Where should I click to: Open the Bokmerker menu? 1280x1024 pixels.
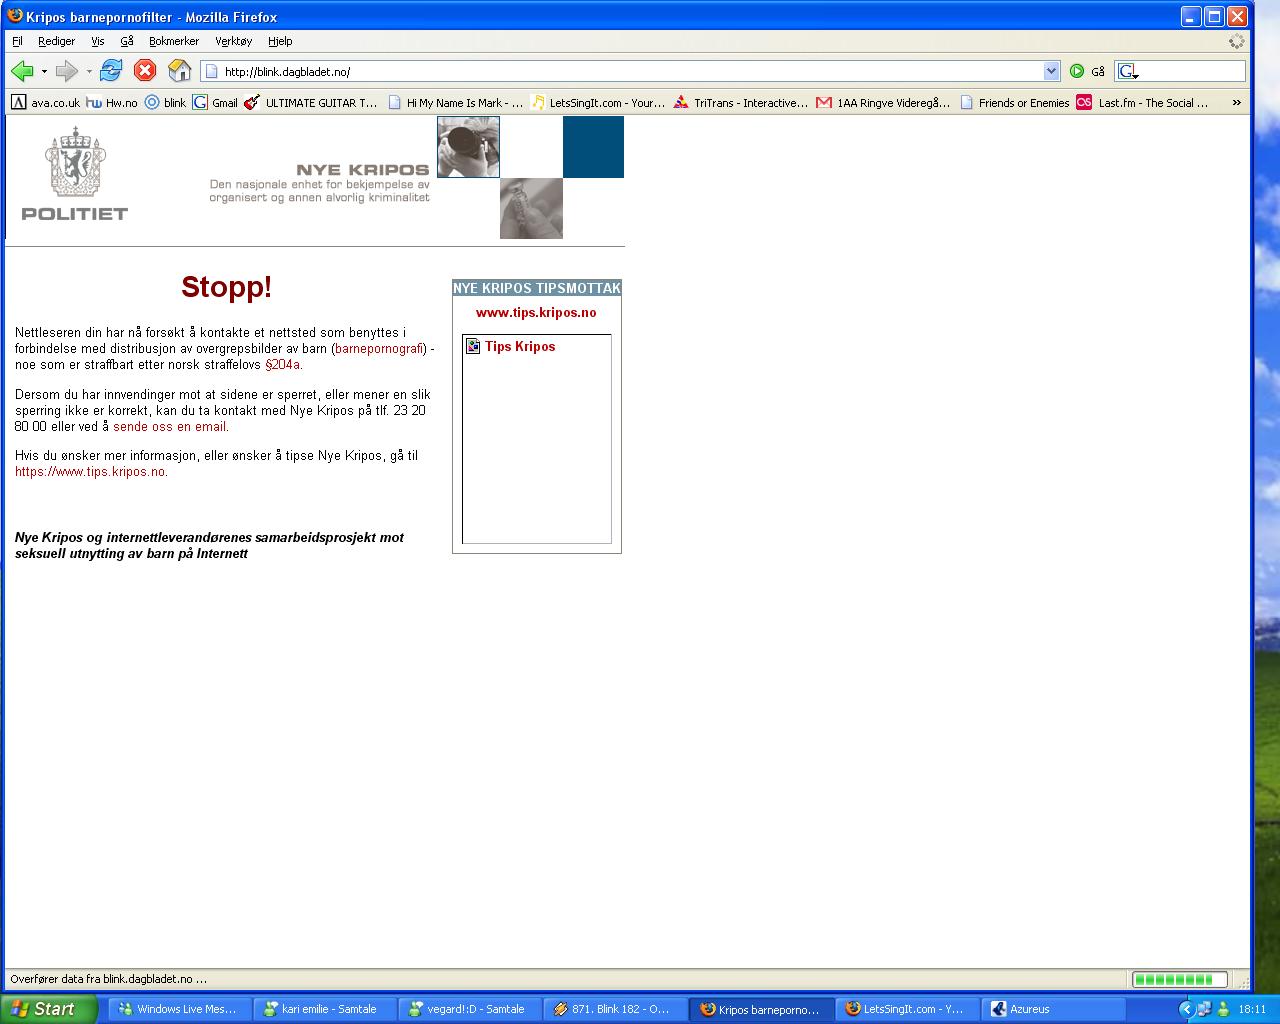(x=174, y=41)
